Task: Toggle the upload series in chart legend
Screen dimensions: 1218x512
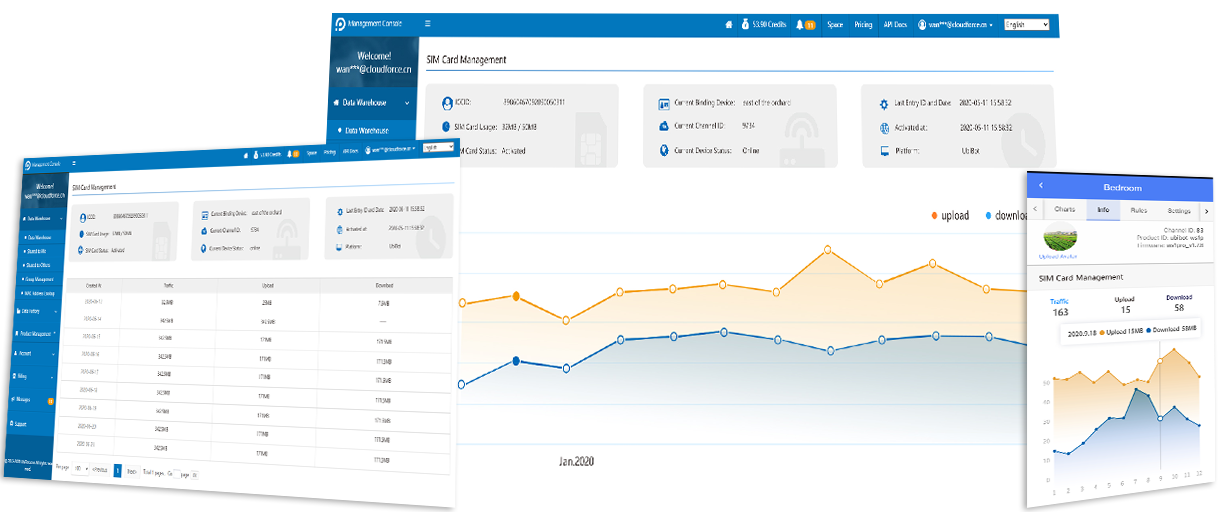Action: pos(949,215)
